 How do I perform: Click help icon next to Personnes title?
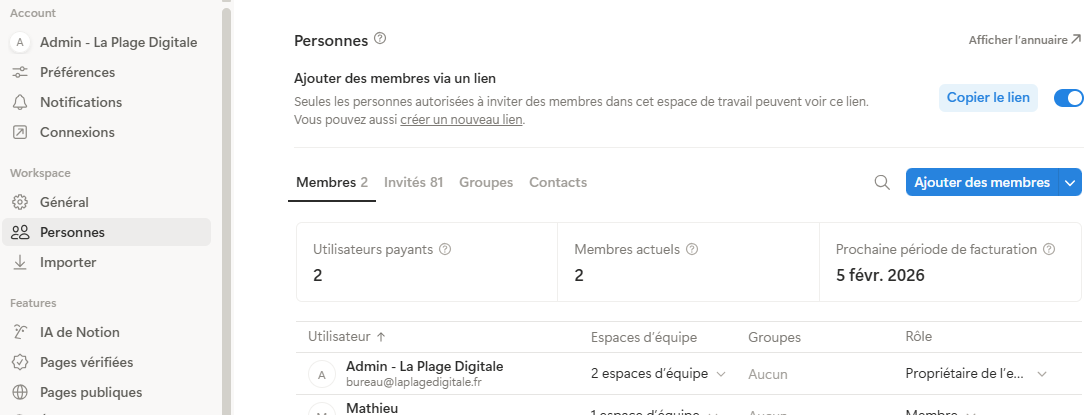pyautogui.click(x=380, y=40)
